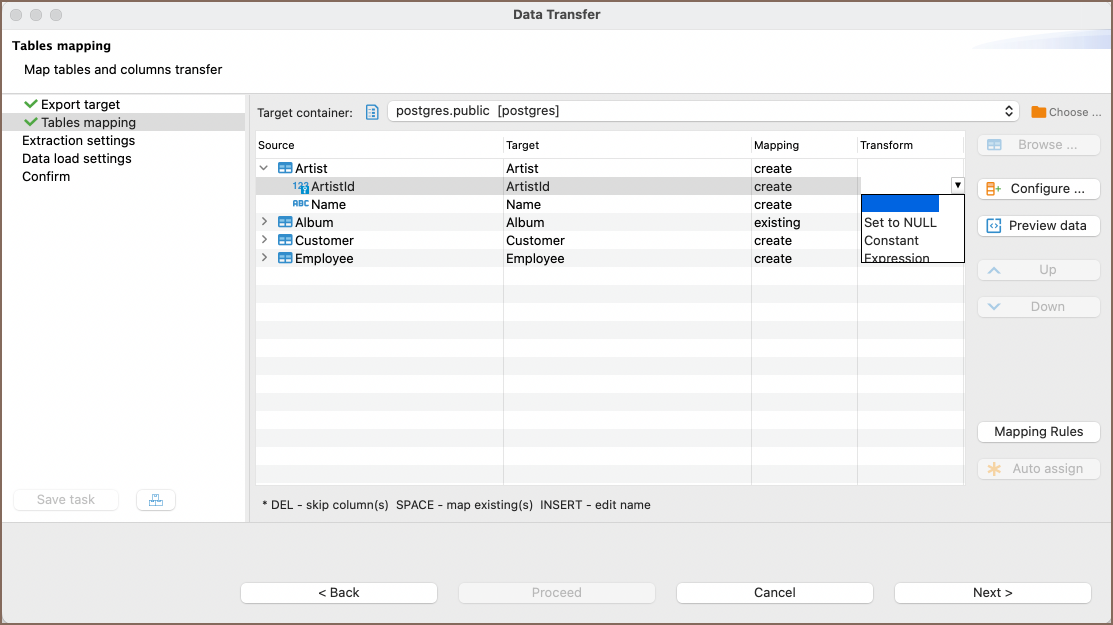Click the icon button beside Save task

[155, 500]
